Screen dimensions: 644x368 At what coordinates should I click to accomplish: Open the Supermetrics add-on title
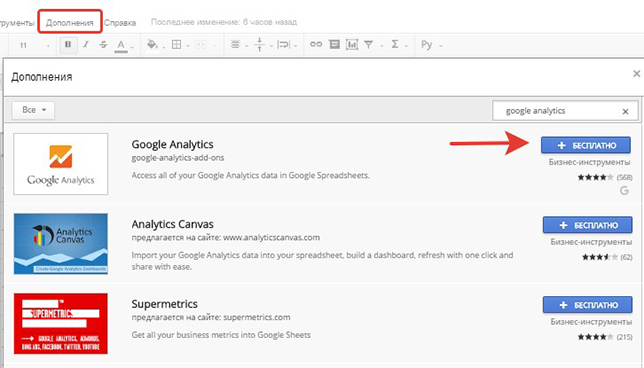point(164,304)
